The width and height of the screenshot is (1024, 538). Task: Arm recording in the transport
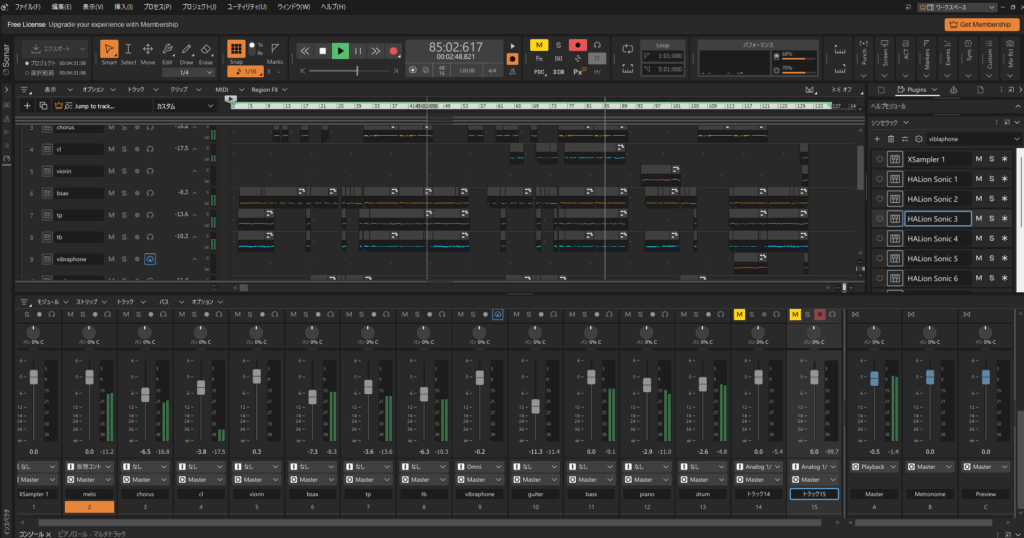tap(393, 51)
